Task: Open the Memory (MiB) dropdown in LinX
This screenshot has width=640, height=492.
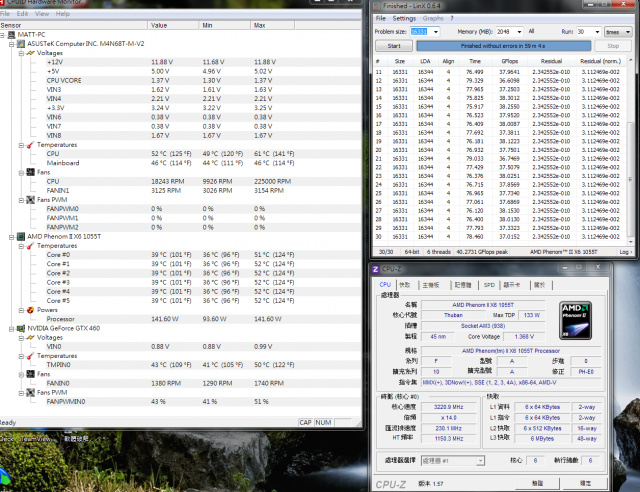Action: [x=519, y=32]
